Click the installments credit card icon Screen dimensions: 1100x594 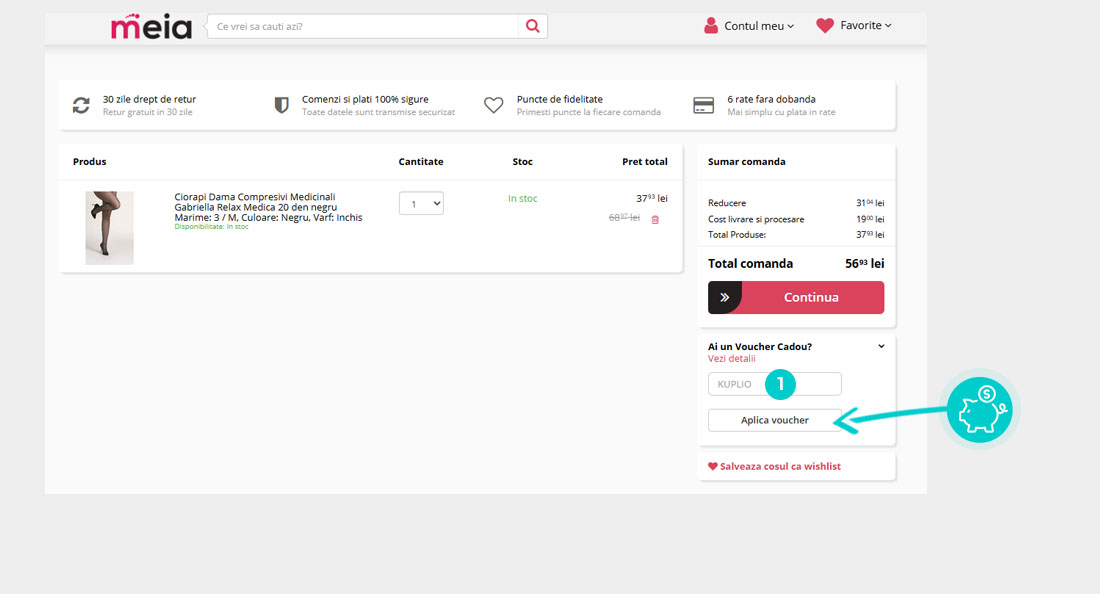pos(703,105)
